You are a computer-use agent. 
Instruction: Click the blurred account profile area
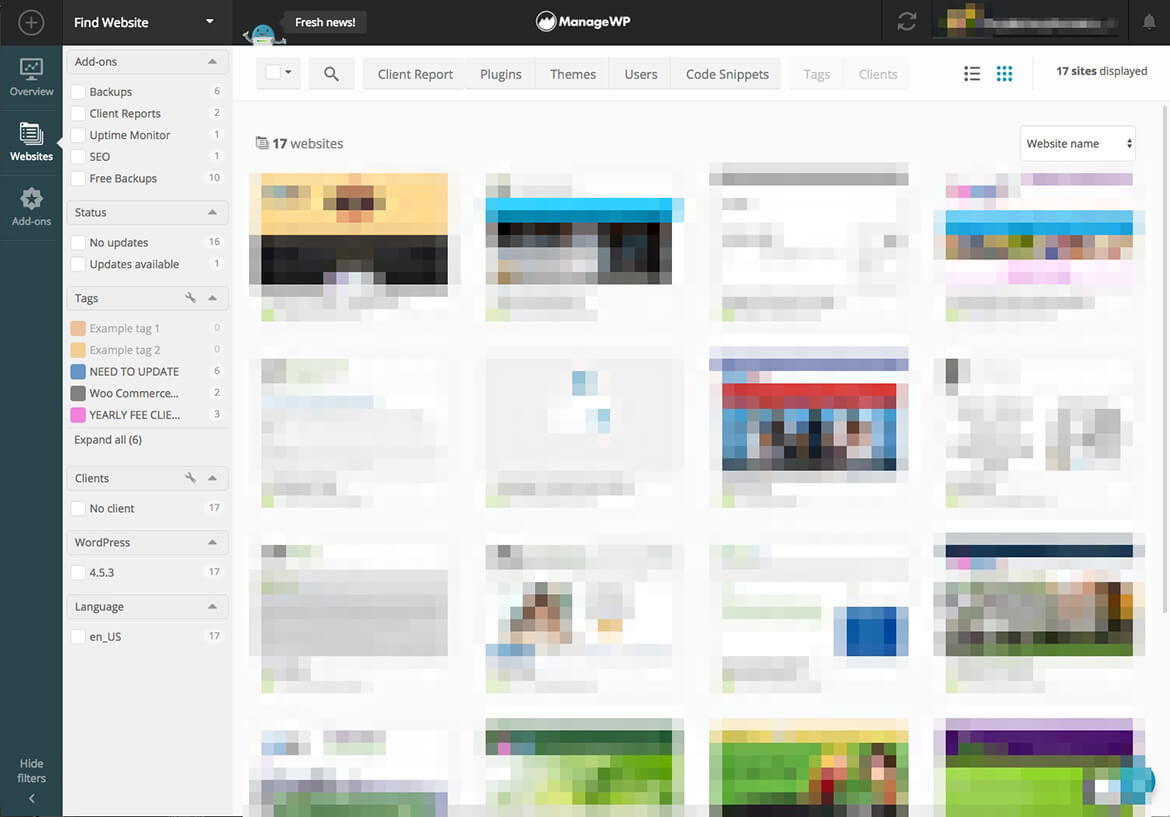coord(1030,22)
